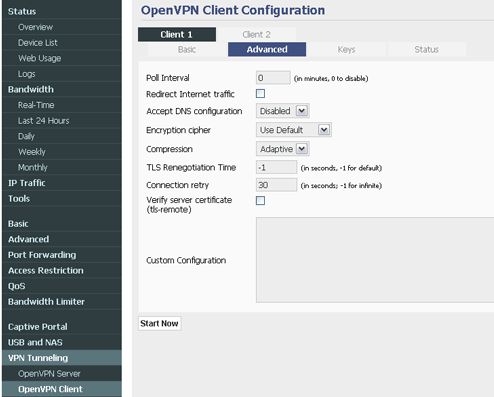Image resolution: width=494 pixels, height=397 pixels.
Task: Open the Accept DNS configuration dropdown
Action: click(x=283, y=111)
